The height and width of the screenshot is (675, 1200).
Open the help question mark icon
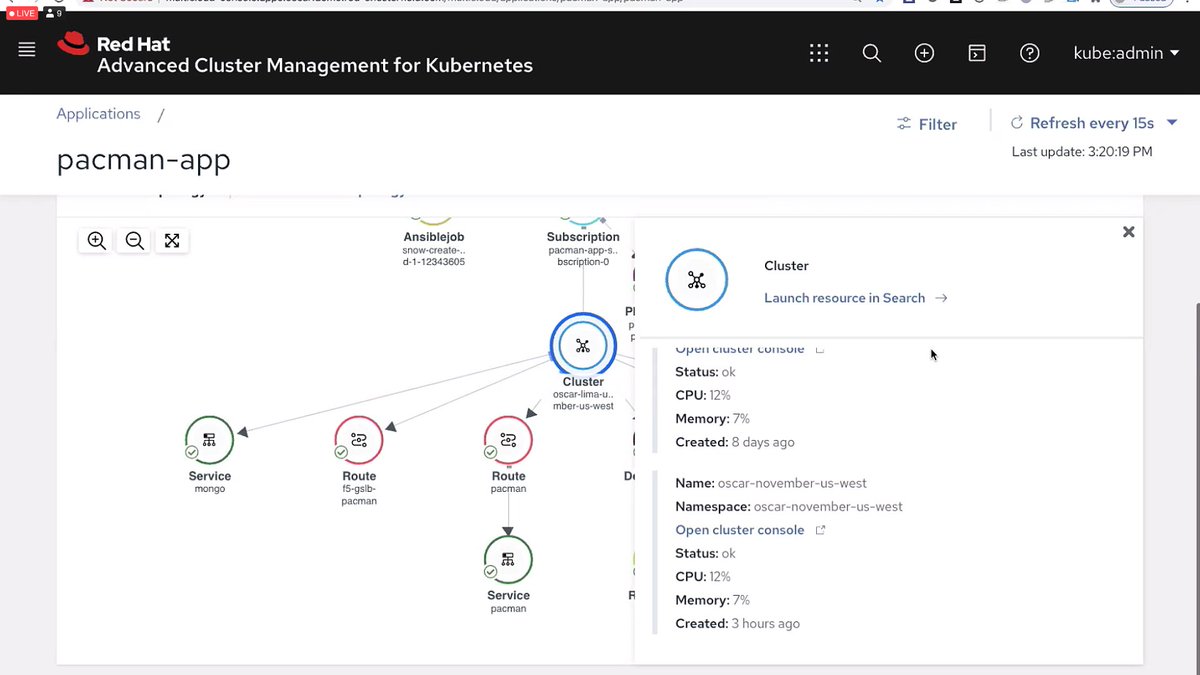click(1029, 53)
